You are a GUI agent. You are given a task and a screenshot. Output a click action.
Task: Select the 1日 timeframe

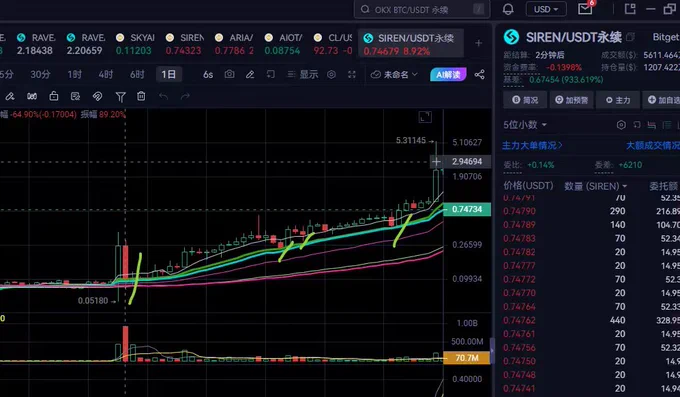tap(169, 75)
